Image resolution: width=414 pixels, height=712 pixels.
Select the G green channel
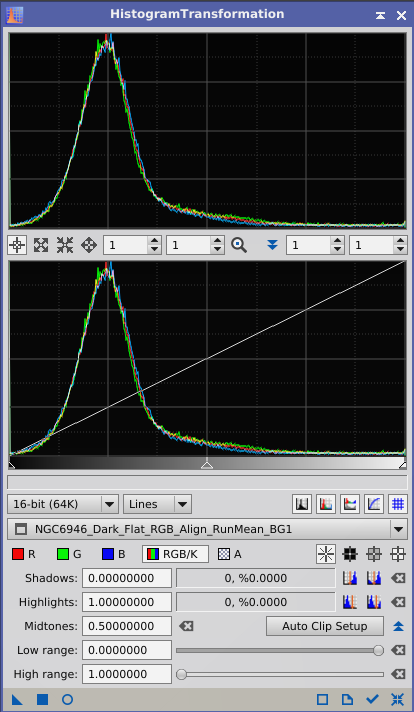pos(69,554)
